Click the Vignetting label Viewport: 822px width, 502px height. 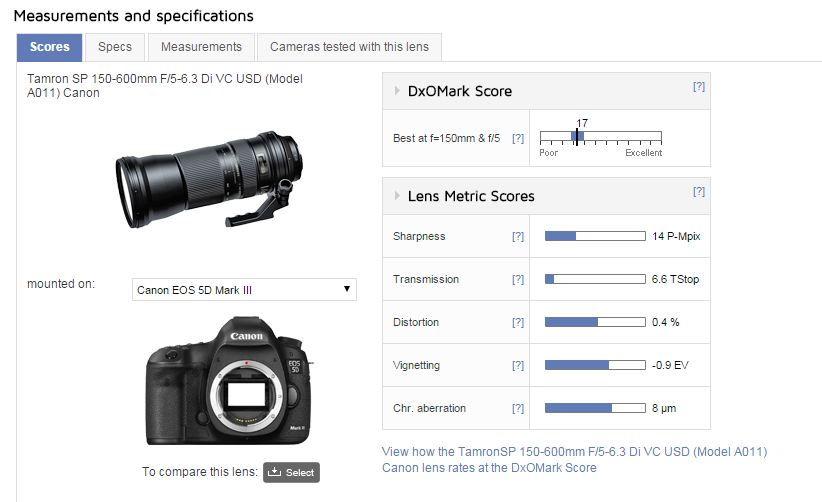(x=416, y=365)
